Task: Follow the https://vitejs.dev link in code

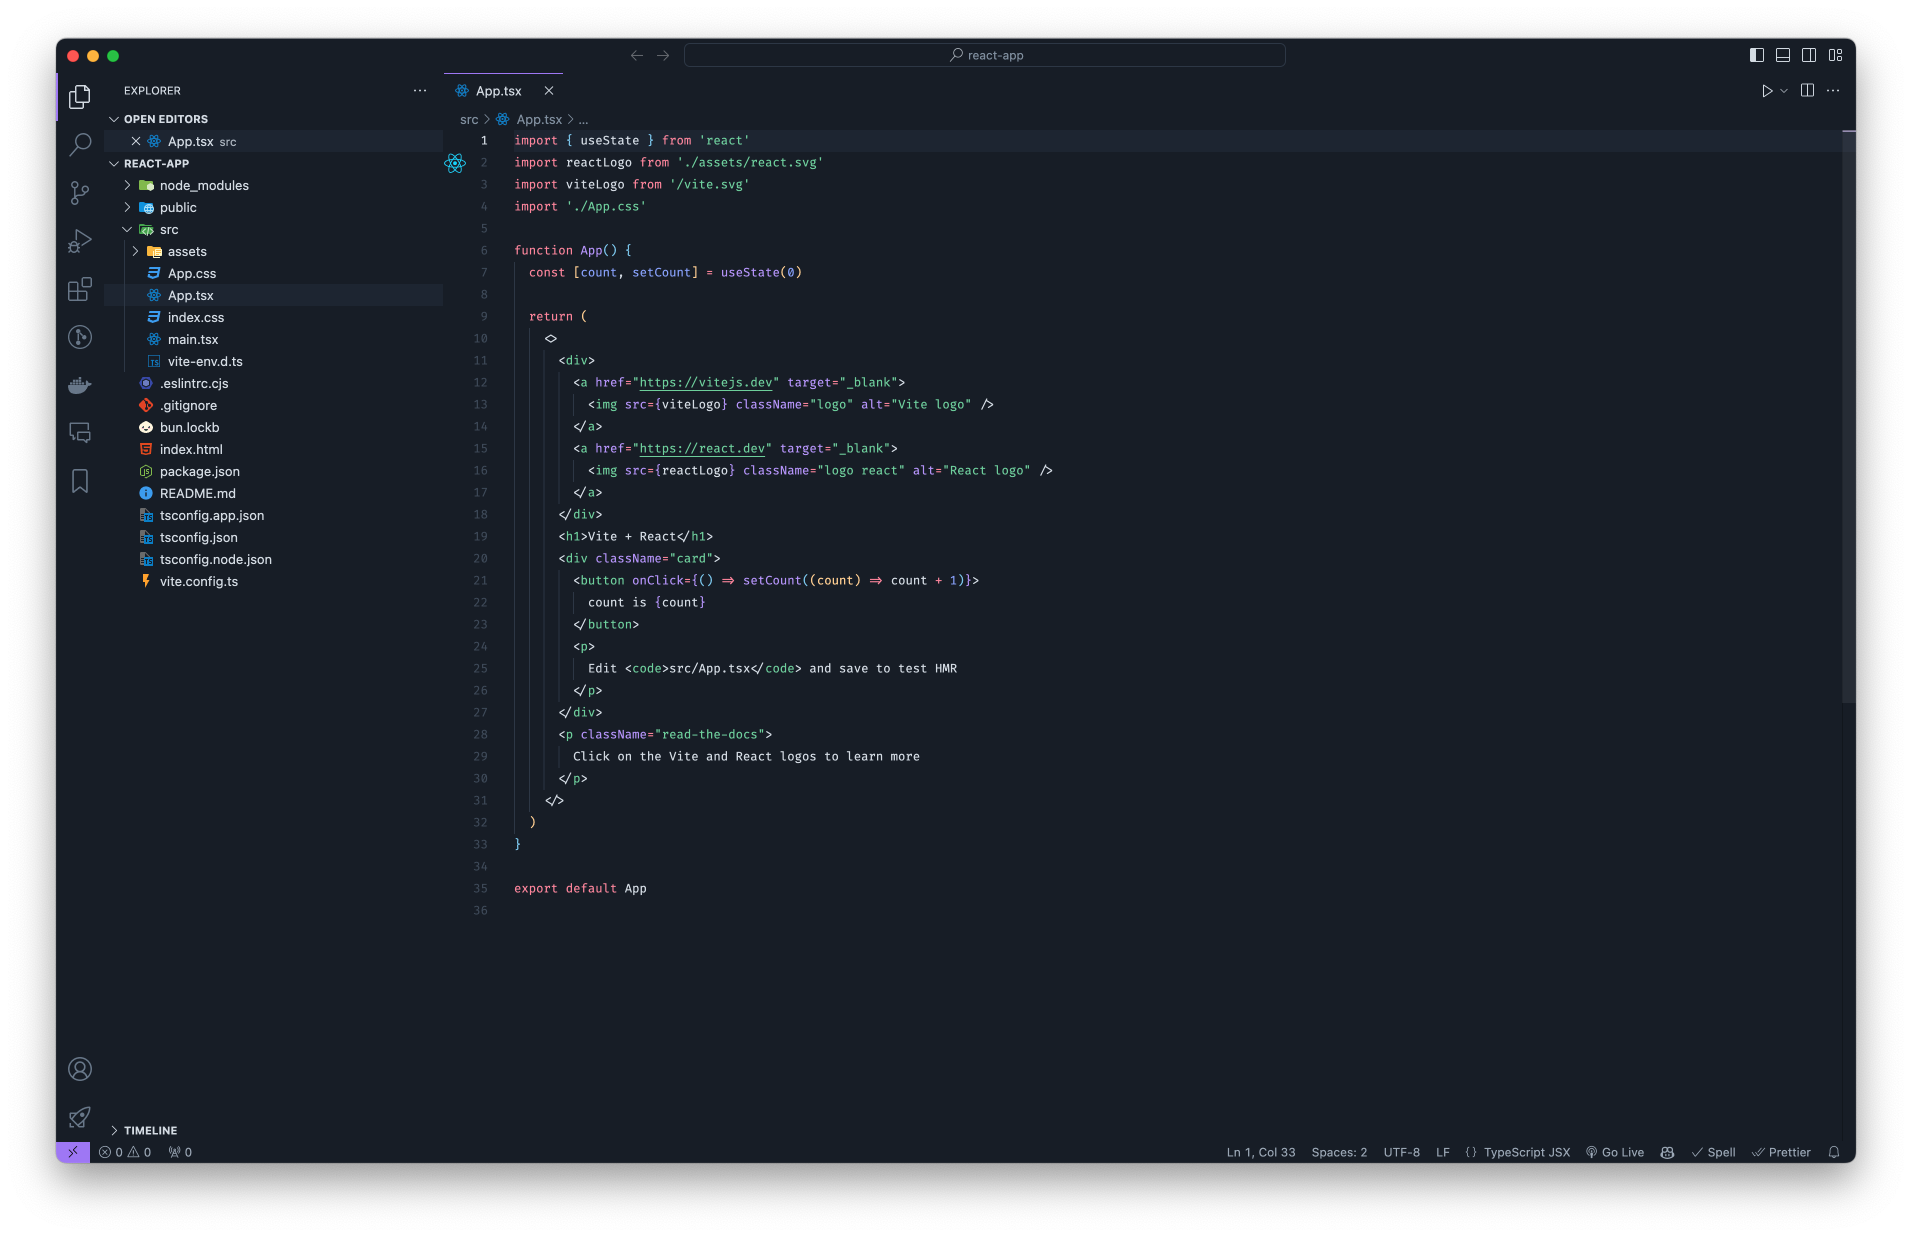Action: tap(706, 382)
